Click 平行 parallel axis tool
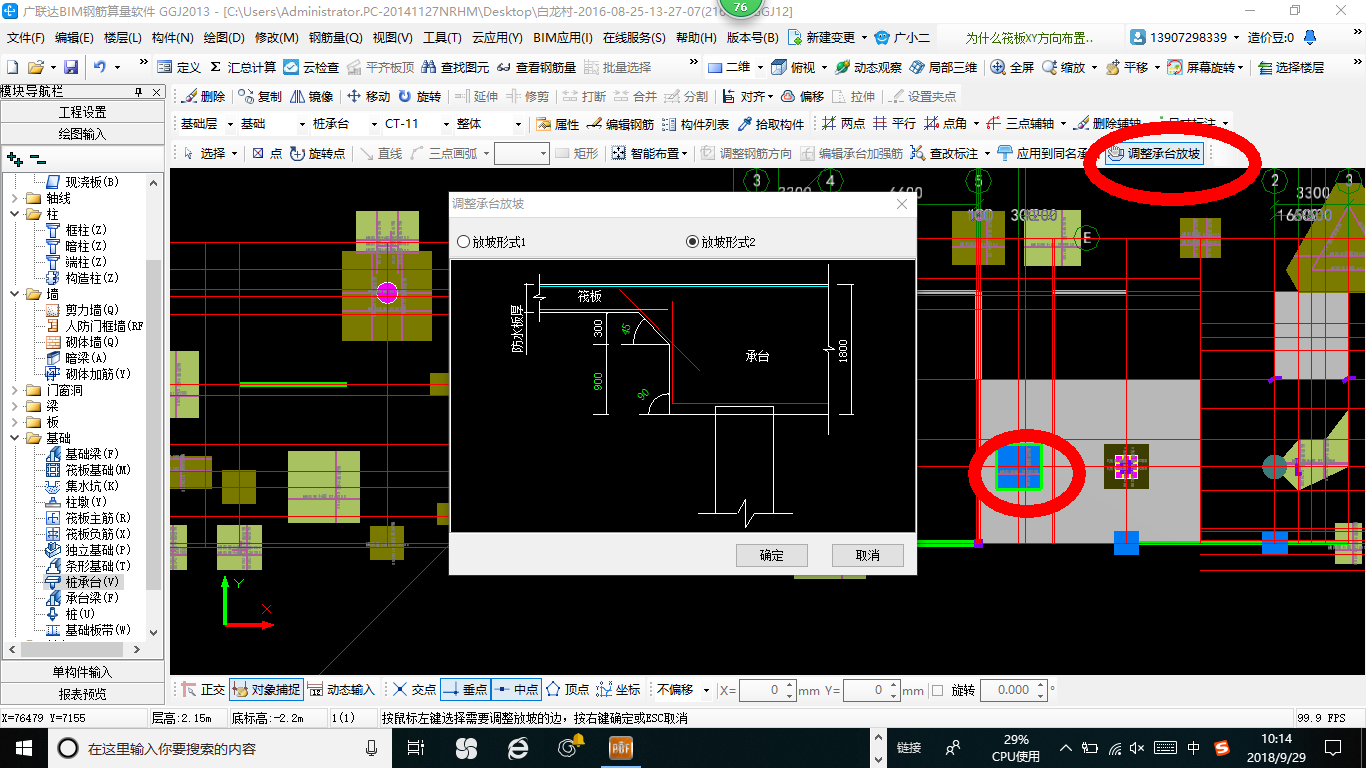This screenshot has width=1366, height=768. [894, 124]
